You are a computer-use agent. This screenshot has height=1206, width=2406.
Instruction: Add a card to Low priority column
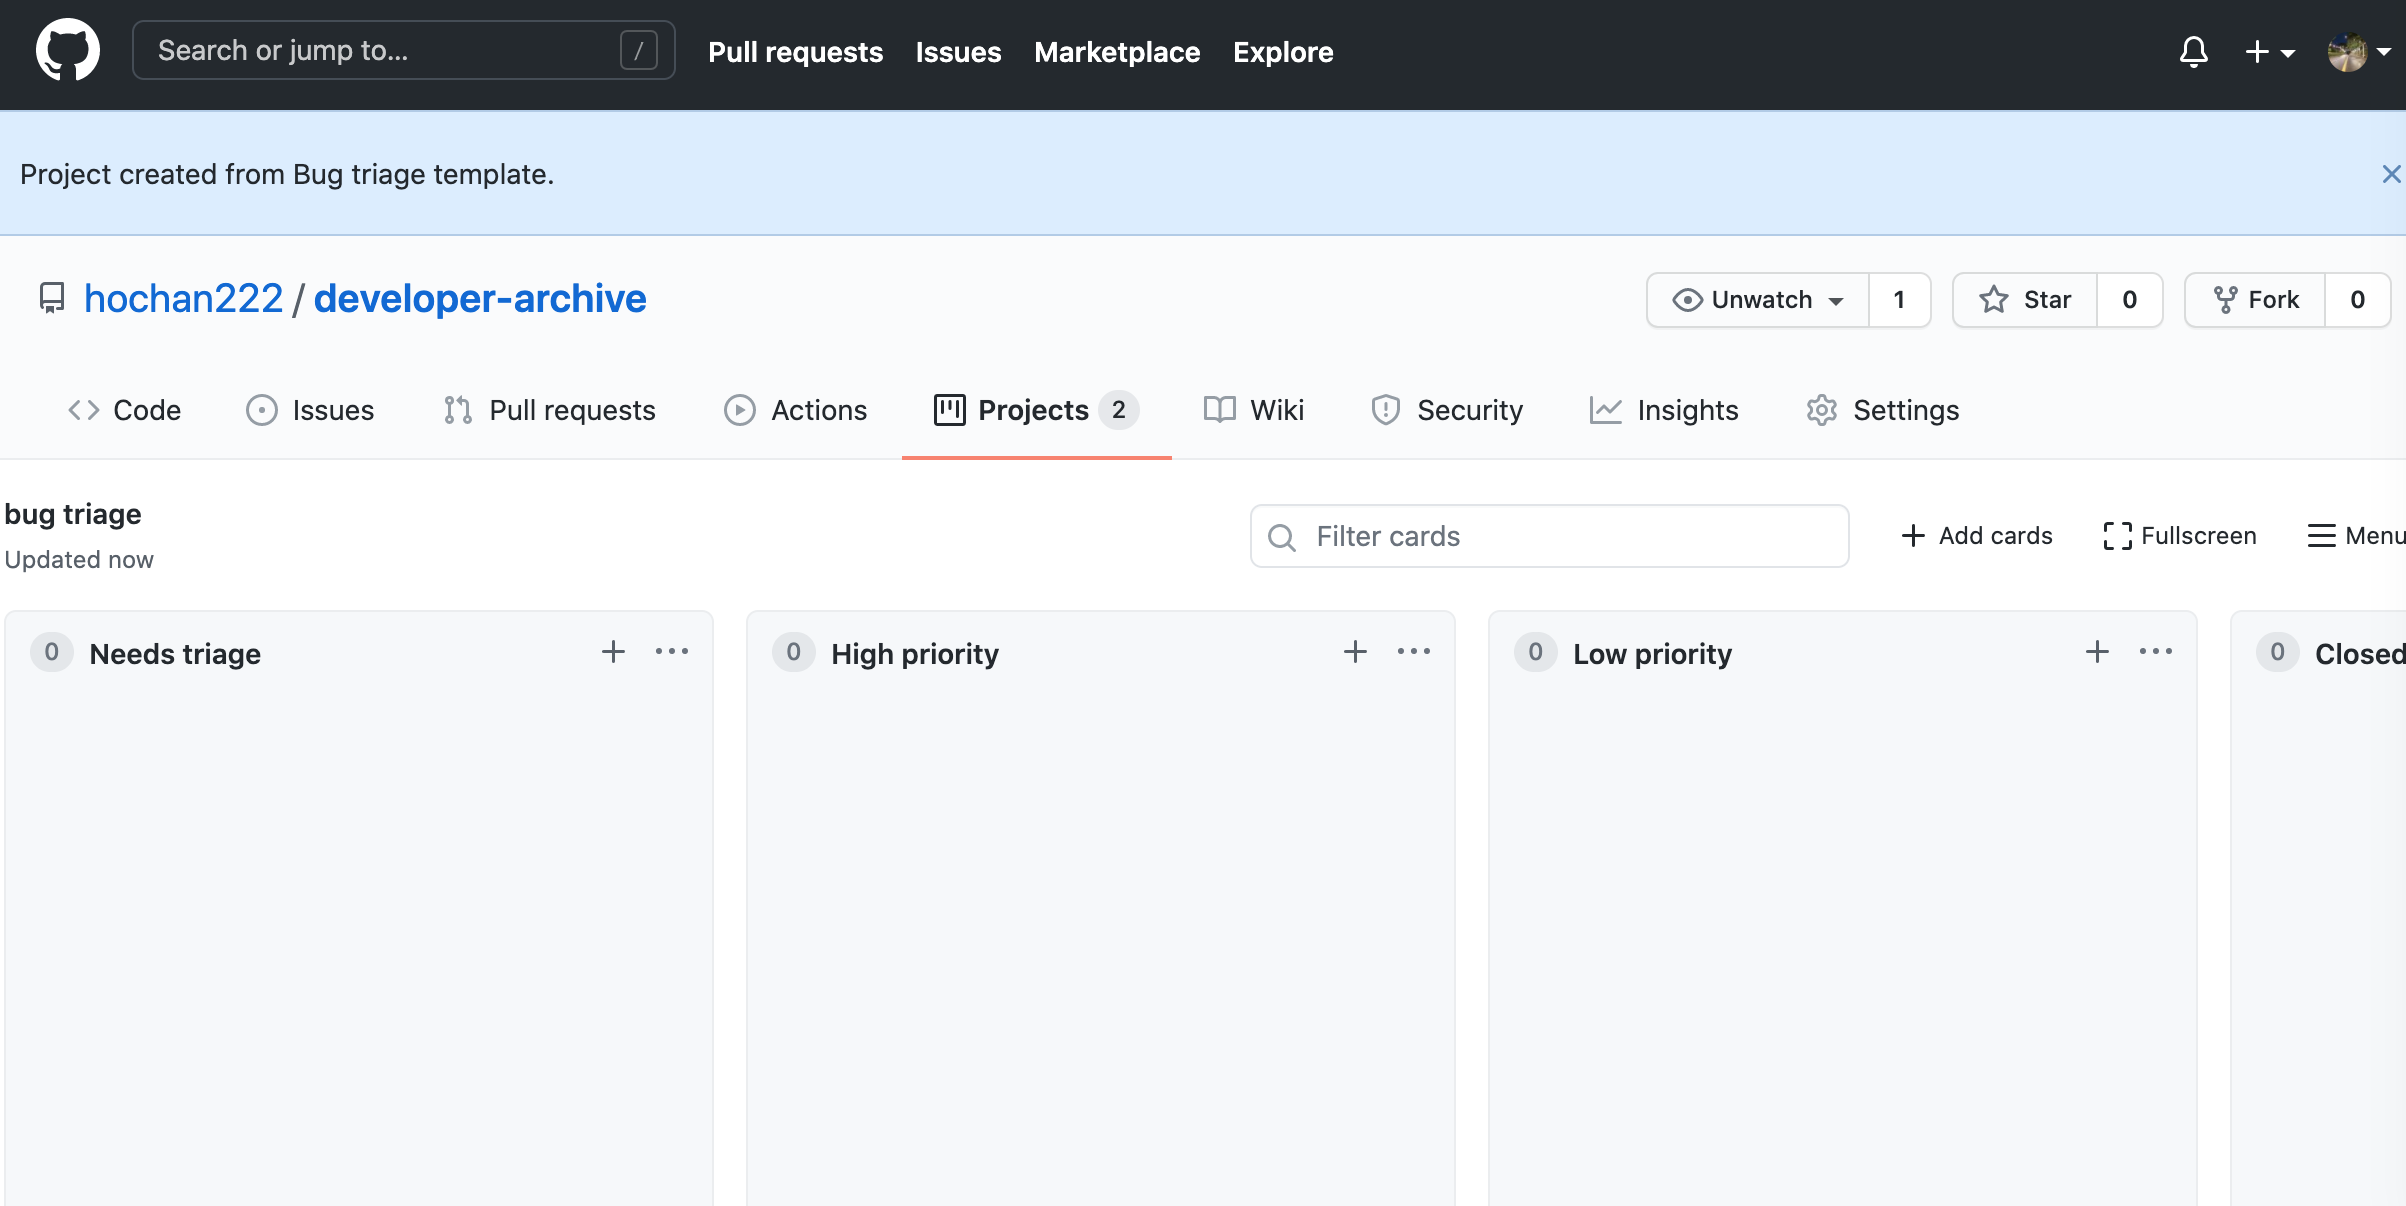(x=2097, y=652)
